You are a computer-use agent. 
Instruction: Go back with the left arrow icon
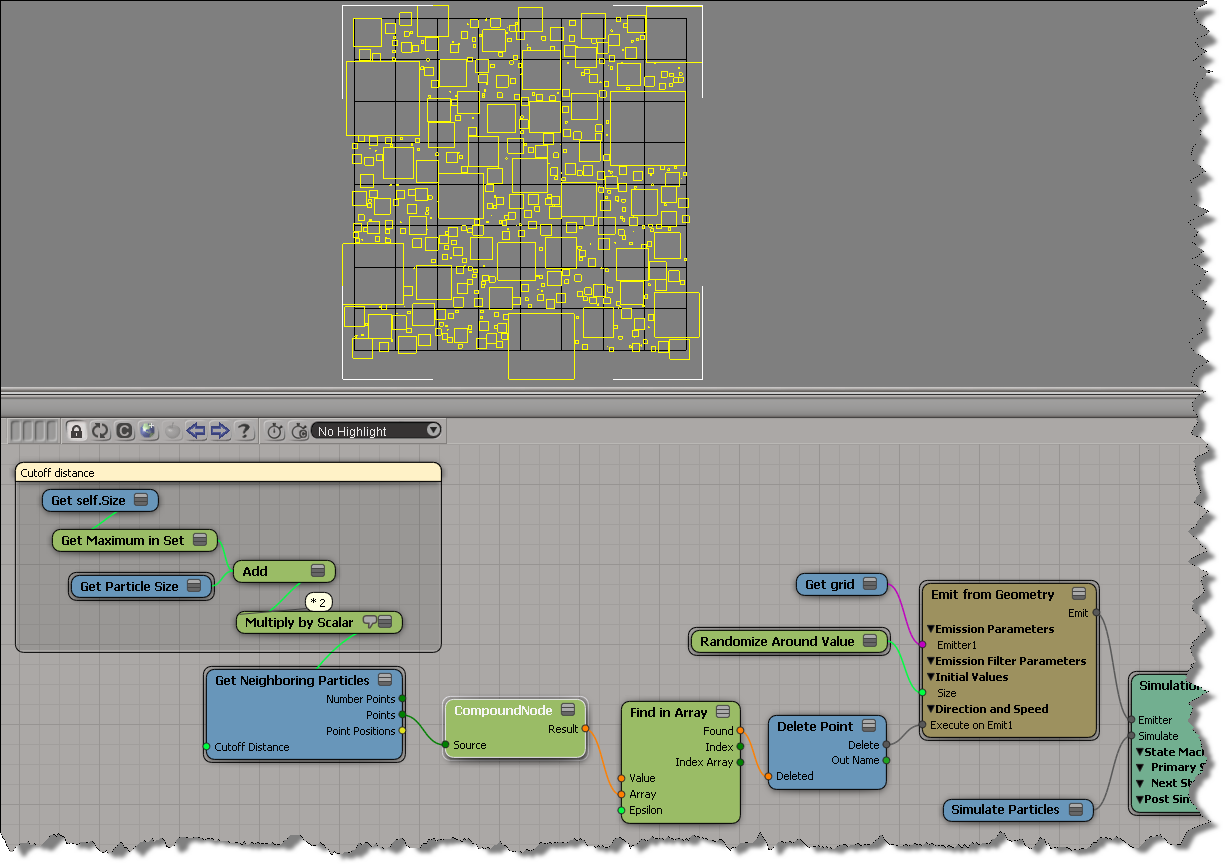click(197, 431)
